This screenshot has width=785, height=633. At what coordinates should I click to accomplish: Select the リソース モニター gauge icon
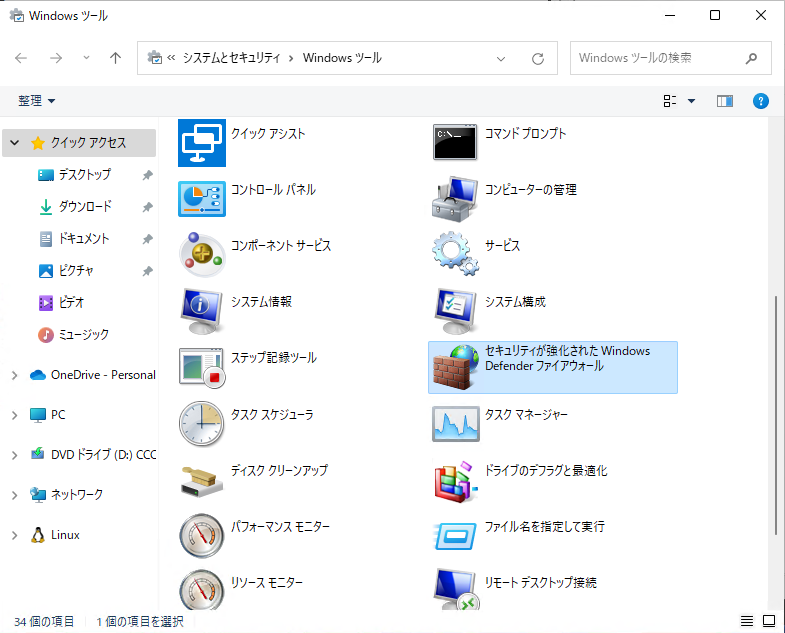[202, 590]
